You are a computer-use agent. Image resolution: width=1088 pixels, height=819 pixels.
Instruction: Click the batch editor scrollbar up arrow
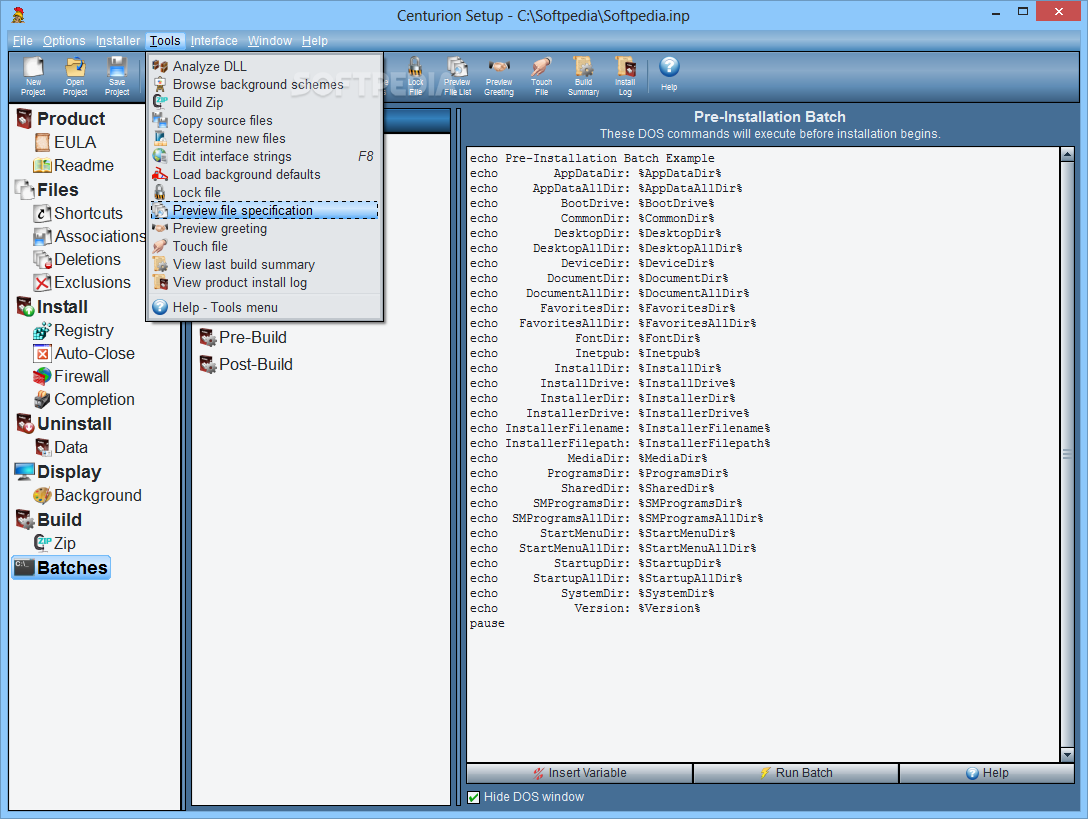[1067, 154]
